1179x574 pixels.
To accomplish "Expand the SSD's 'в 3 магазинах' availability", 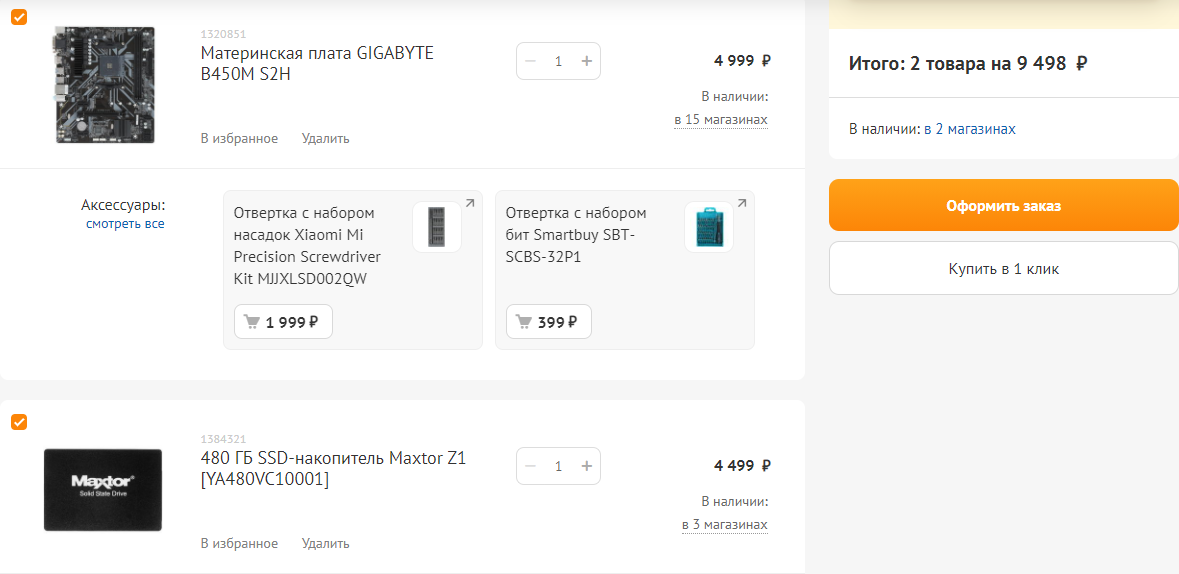I will pyautogui.click(x=724, y=525).
